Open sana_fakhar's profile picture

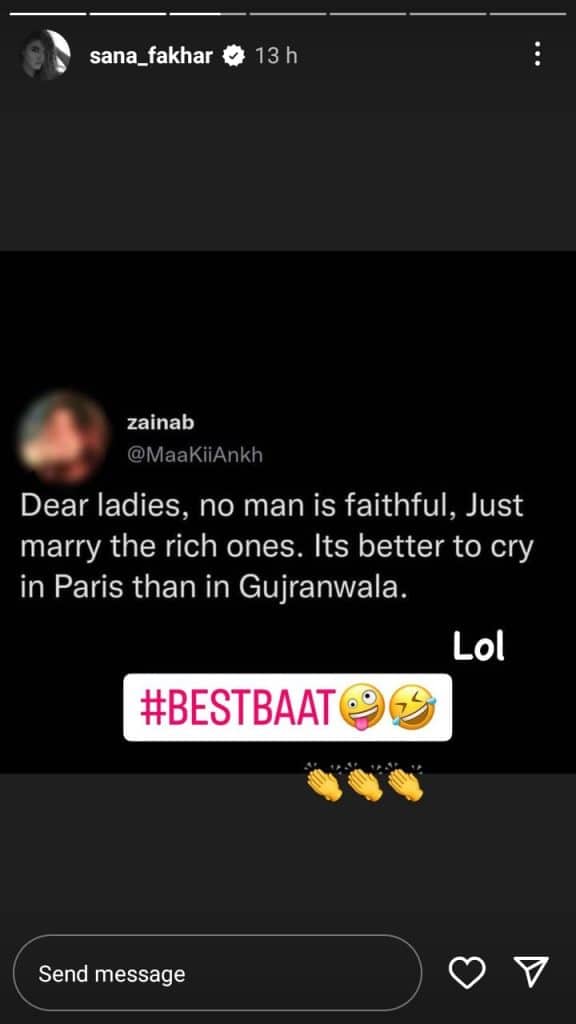click(x=46, y=54)
